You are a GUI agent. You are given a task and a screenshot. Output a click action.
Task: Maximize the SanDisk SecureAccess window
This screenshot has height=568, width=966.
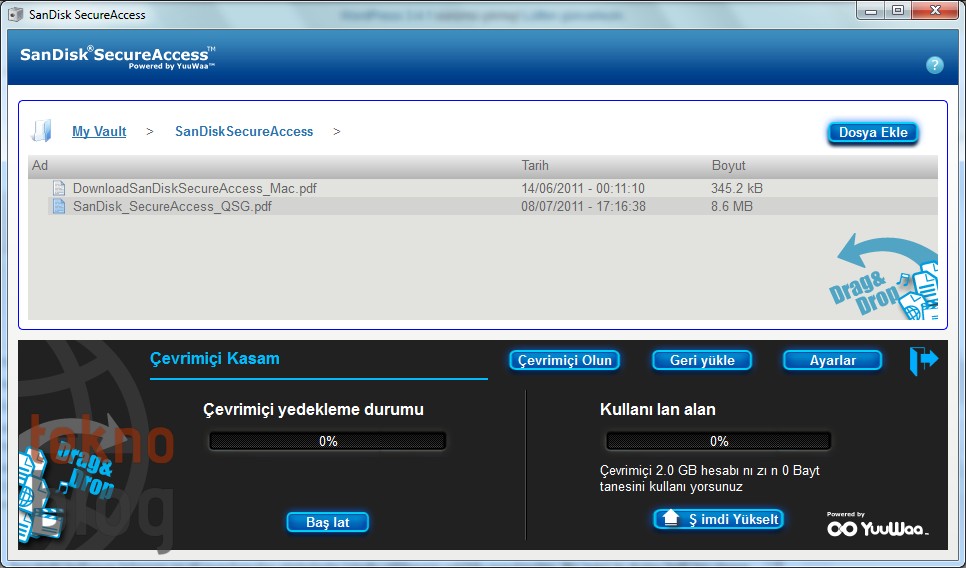click(898, 10)
